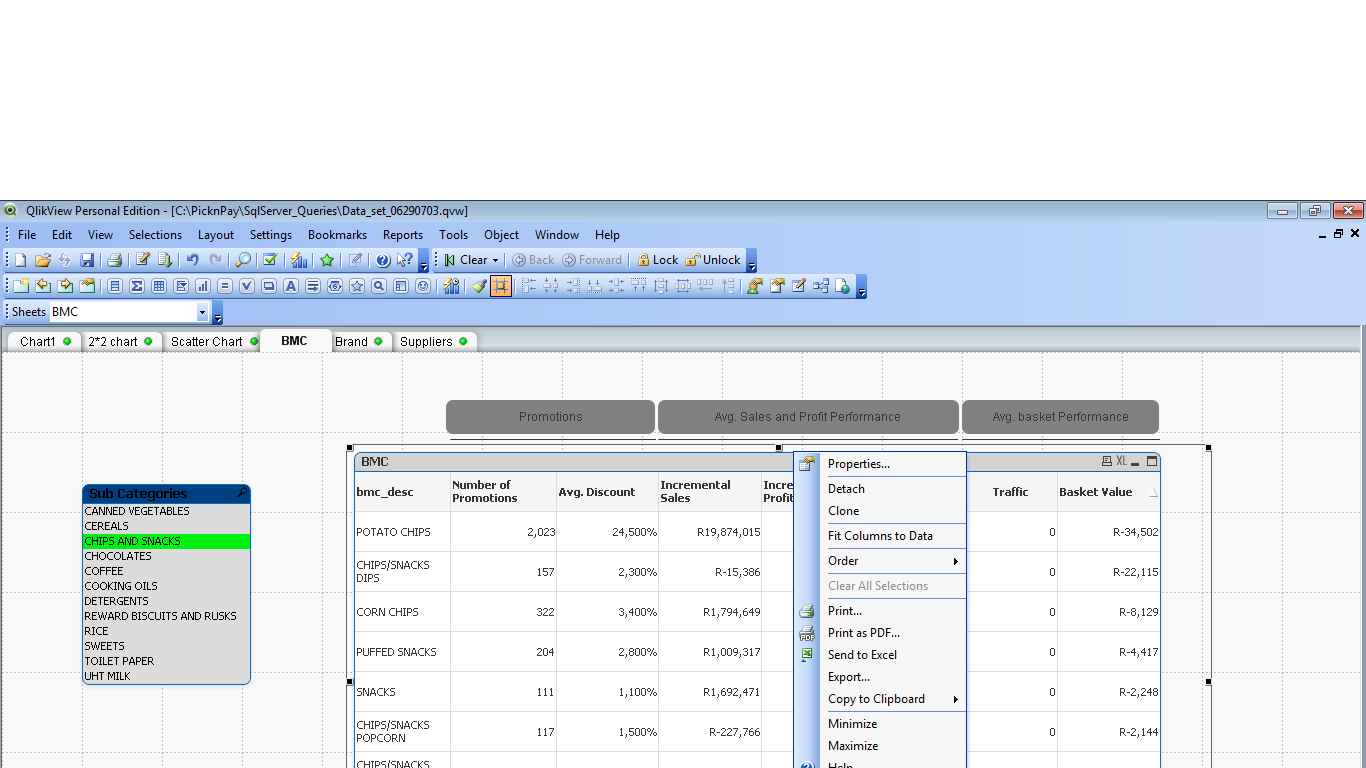
Task: Open the Sheets dropdown showing BMC
Action: [x=202, y=312]
